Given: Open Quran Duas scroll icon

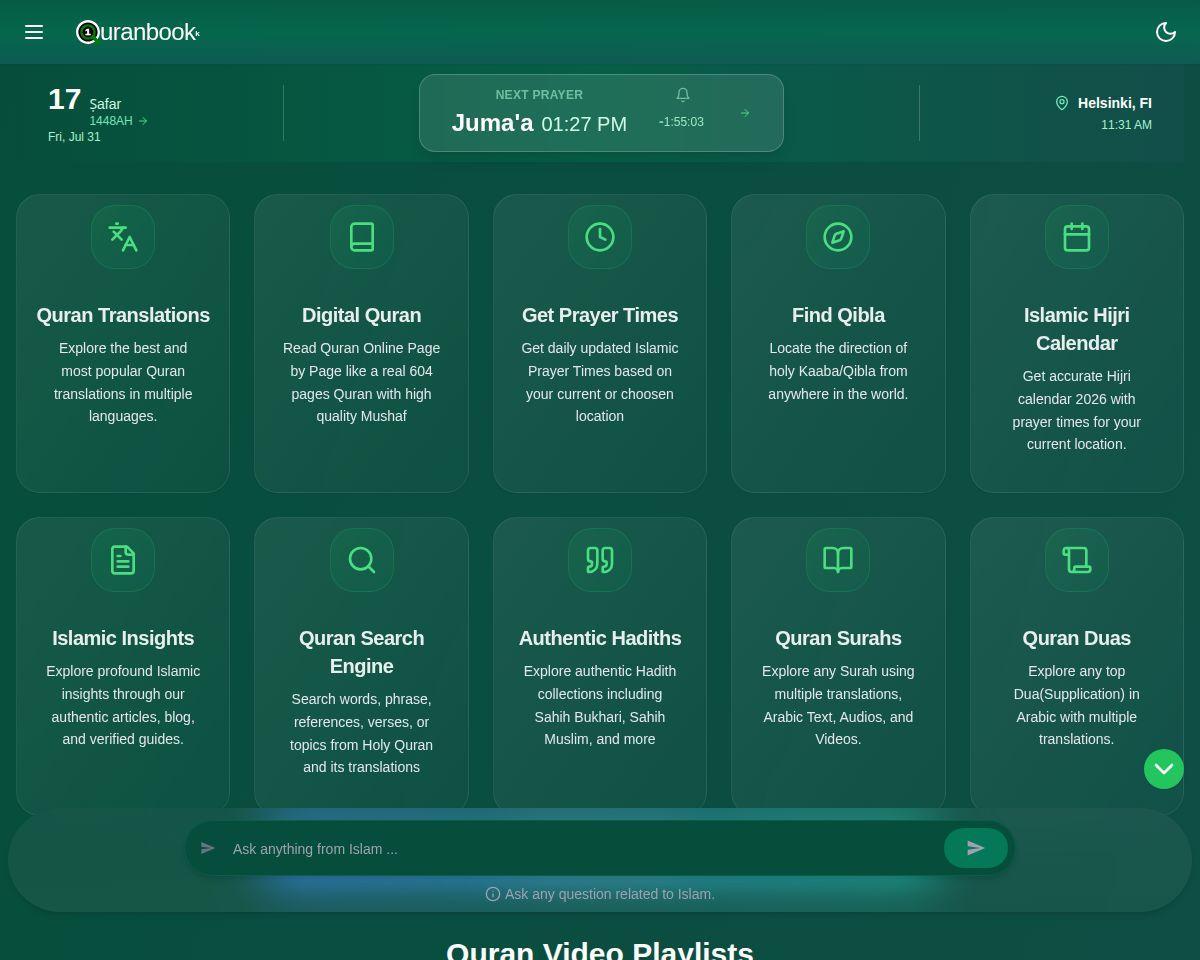Looking at the screenshot, I should [x=1077, y=560].
